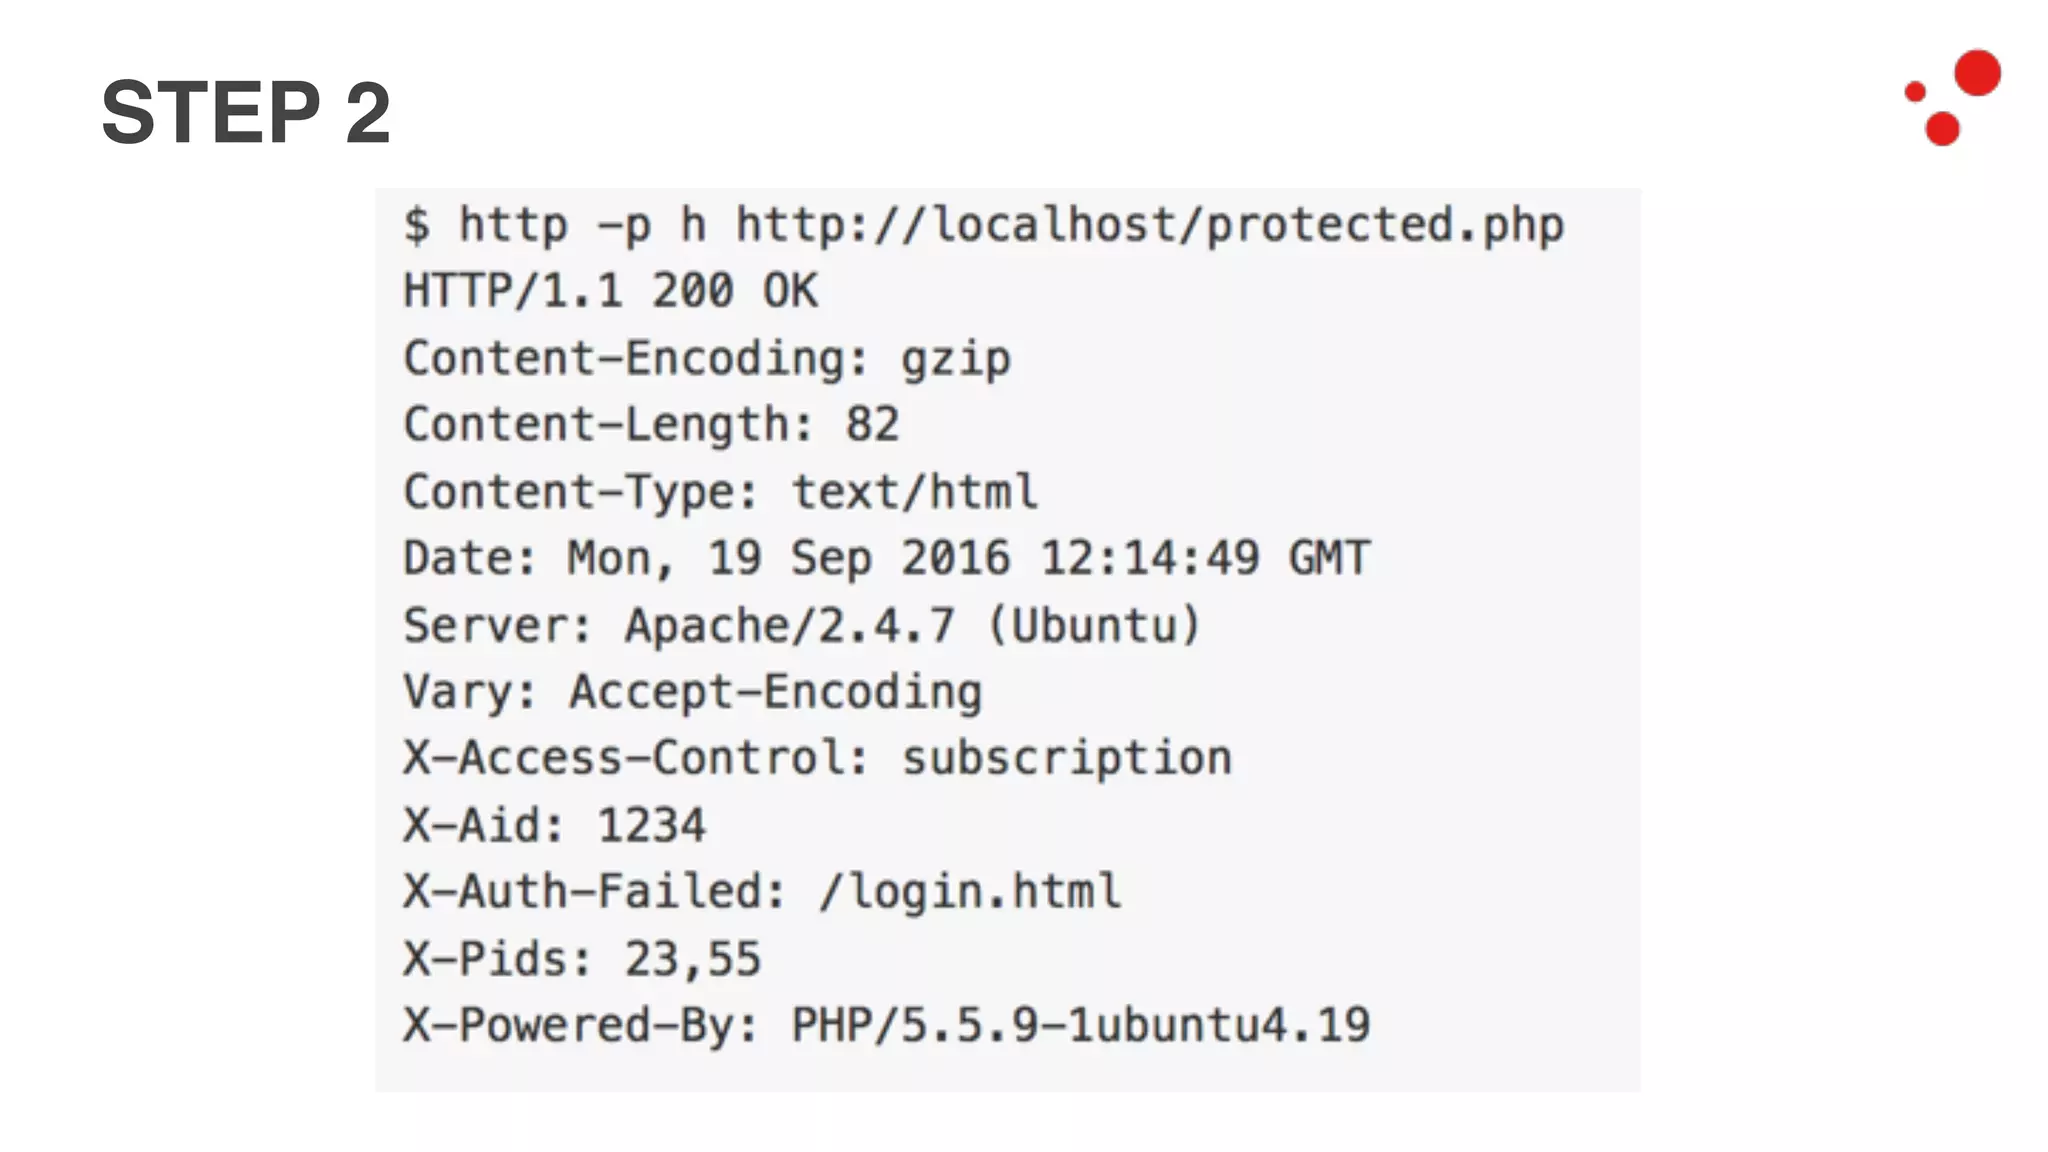Click the Server: Apache/2.4.7 line
2048x1152 pixels.
(801, 626)
